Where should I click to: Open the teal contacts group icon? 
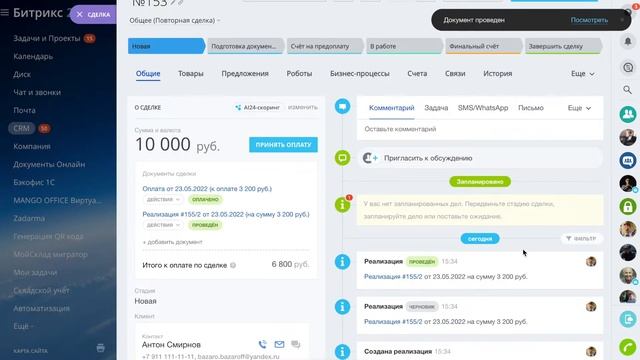click(628, 114)
